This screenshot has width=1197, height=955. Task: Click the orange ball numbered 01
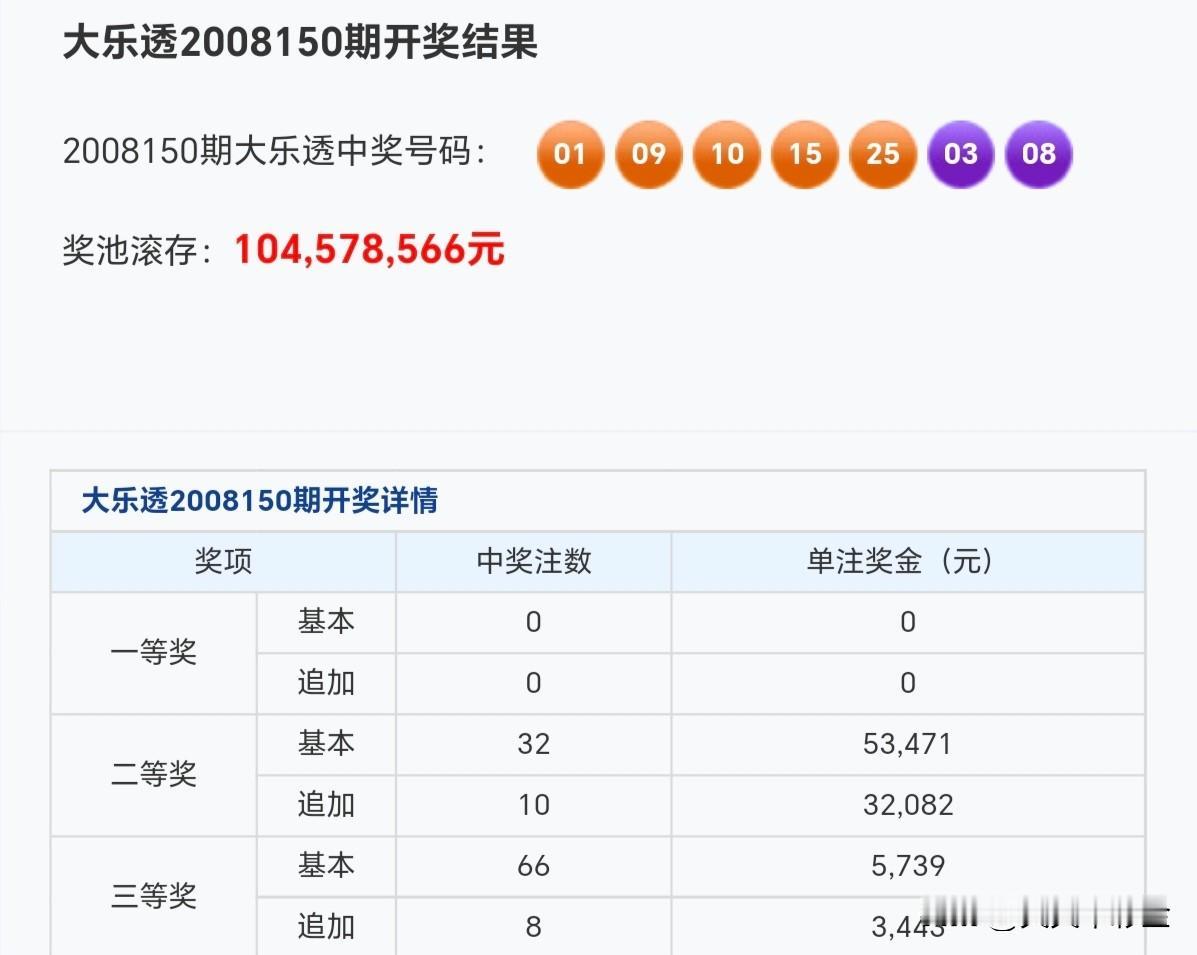[x=570, y=154]
